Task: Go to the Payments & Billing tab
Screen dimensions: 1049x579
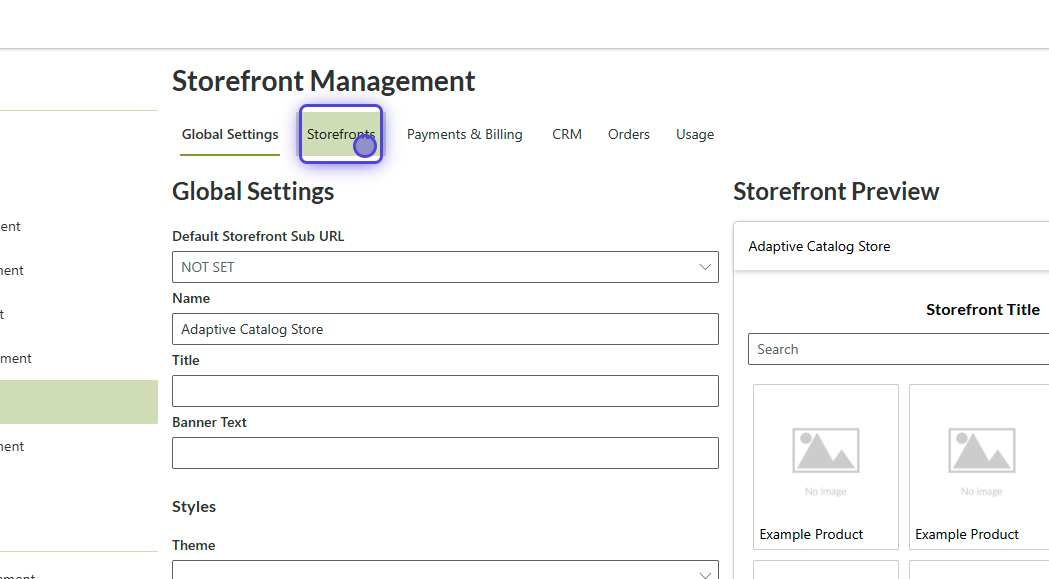Action: [x=464, y=134]
